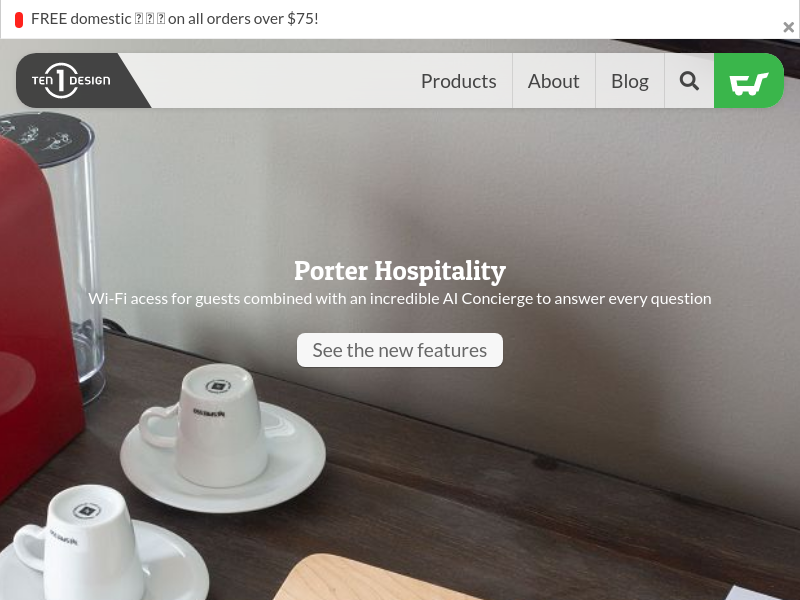The image size is (800, 600).
Task: Click the Porter Hospitality heading
Action: pyautogui.click(x=399, y=270)
